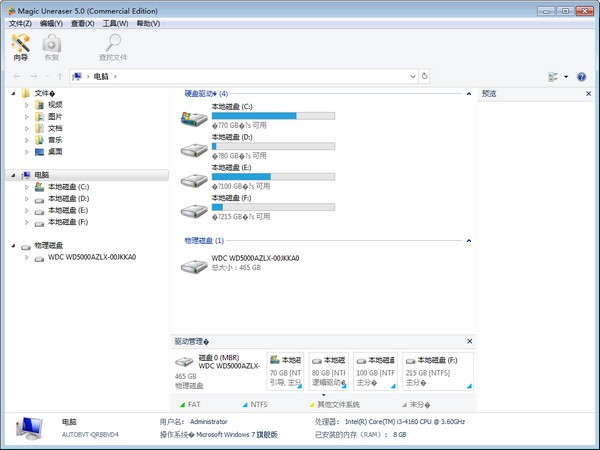This screenshot has height=450, width=600.
Task: Navigate up one level arrow
Action: click(x=60, y=77)
